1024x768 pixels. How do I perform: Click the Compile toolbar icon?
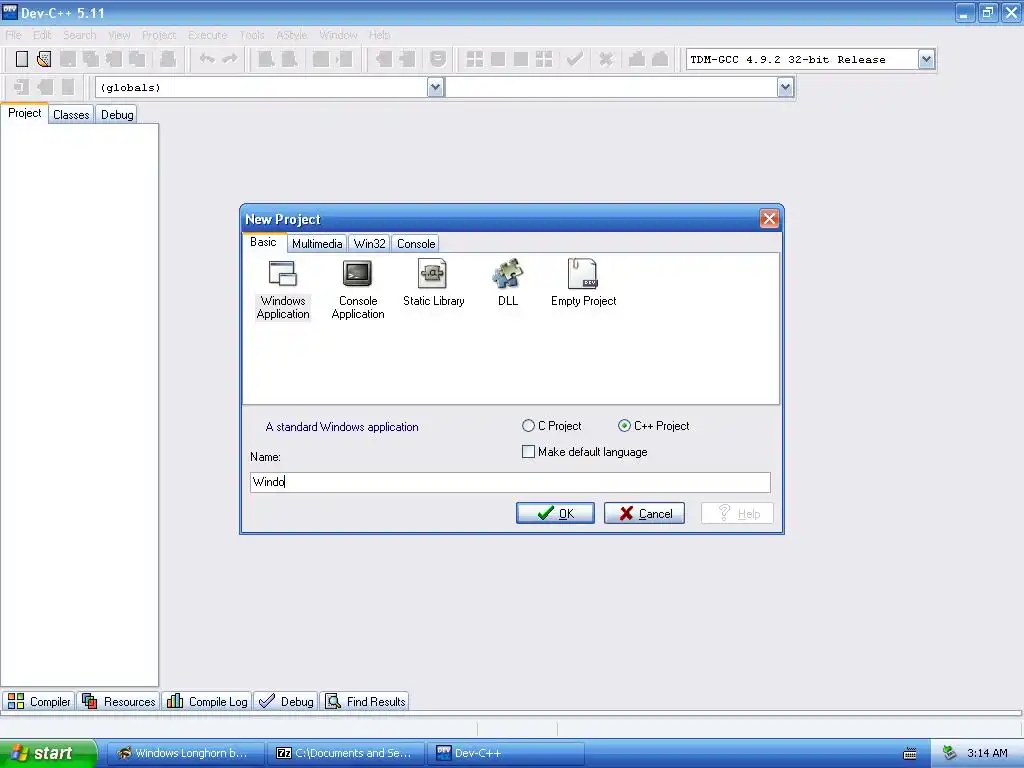click(475, 59)
